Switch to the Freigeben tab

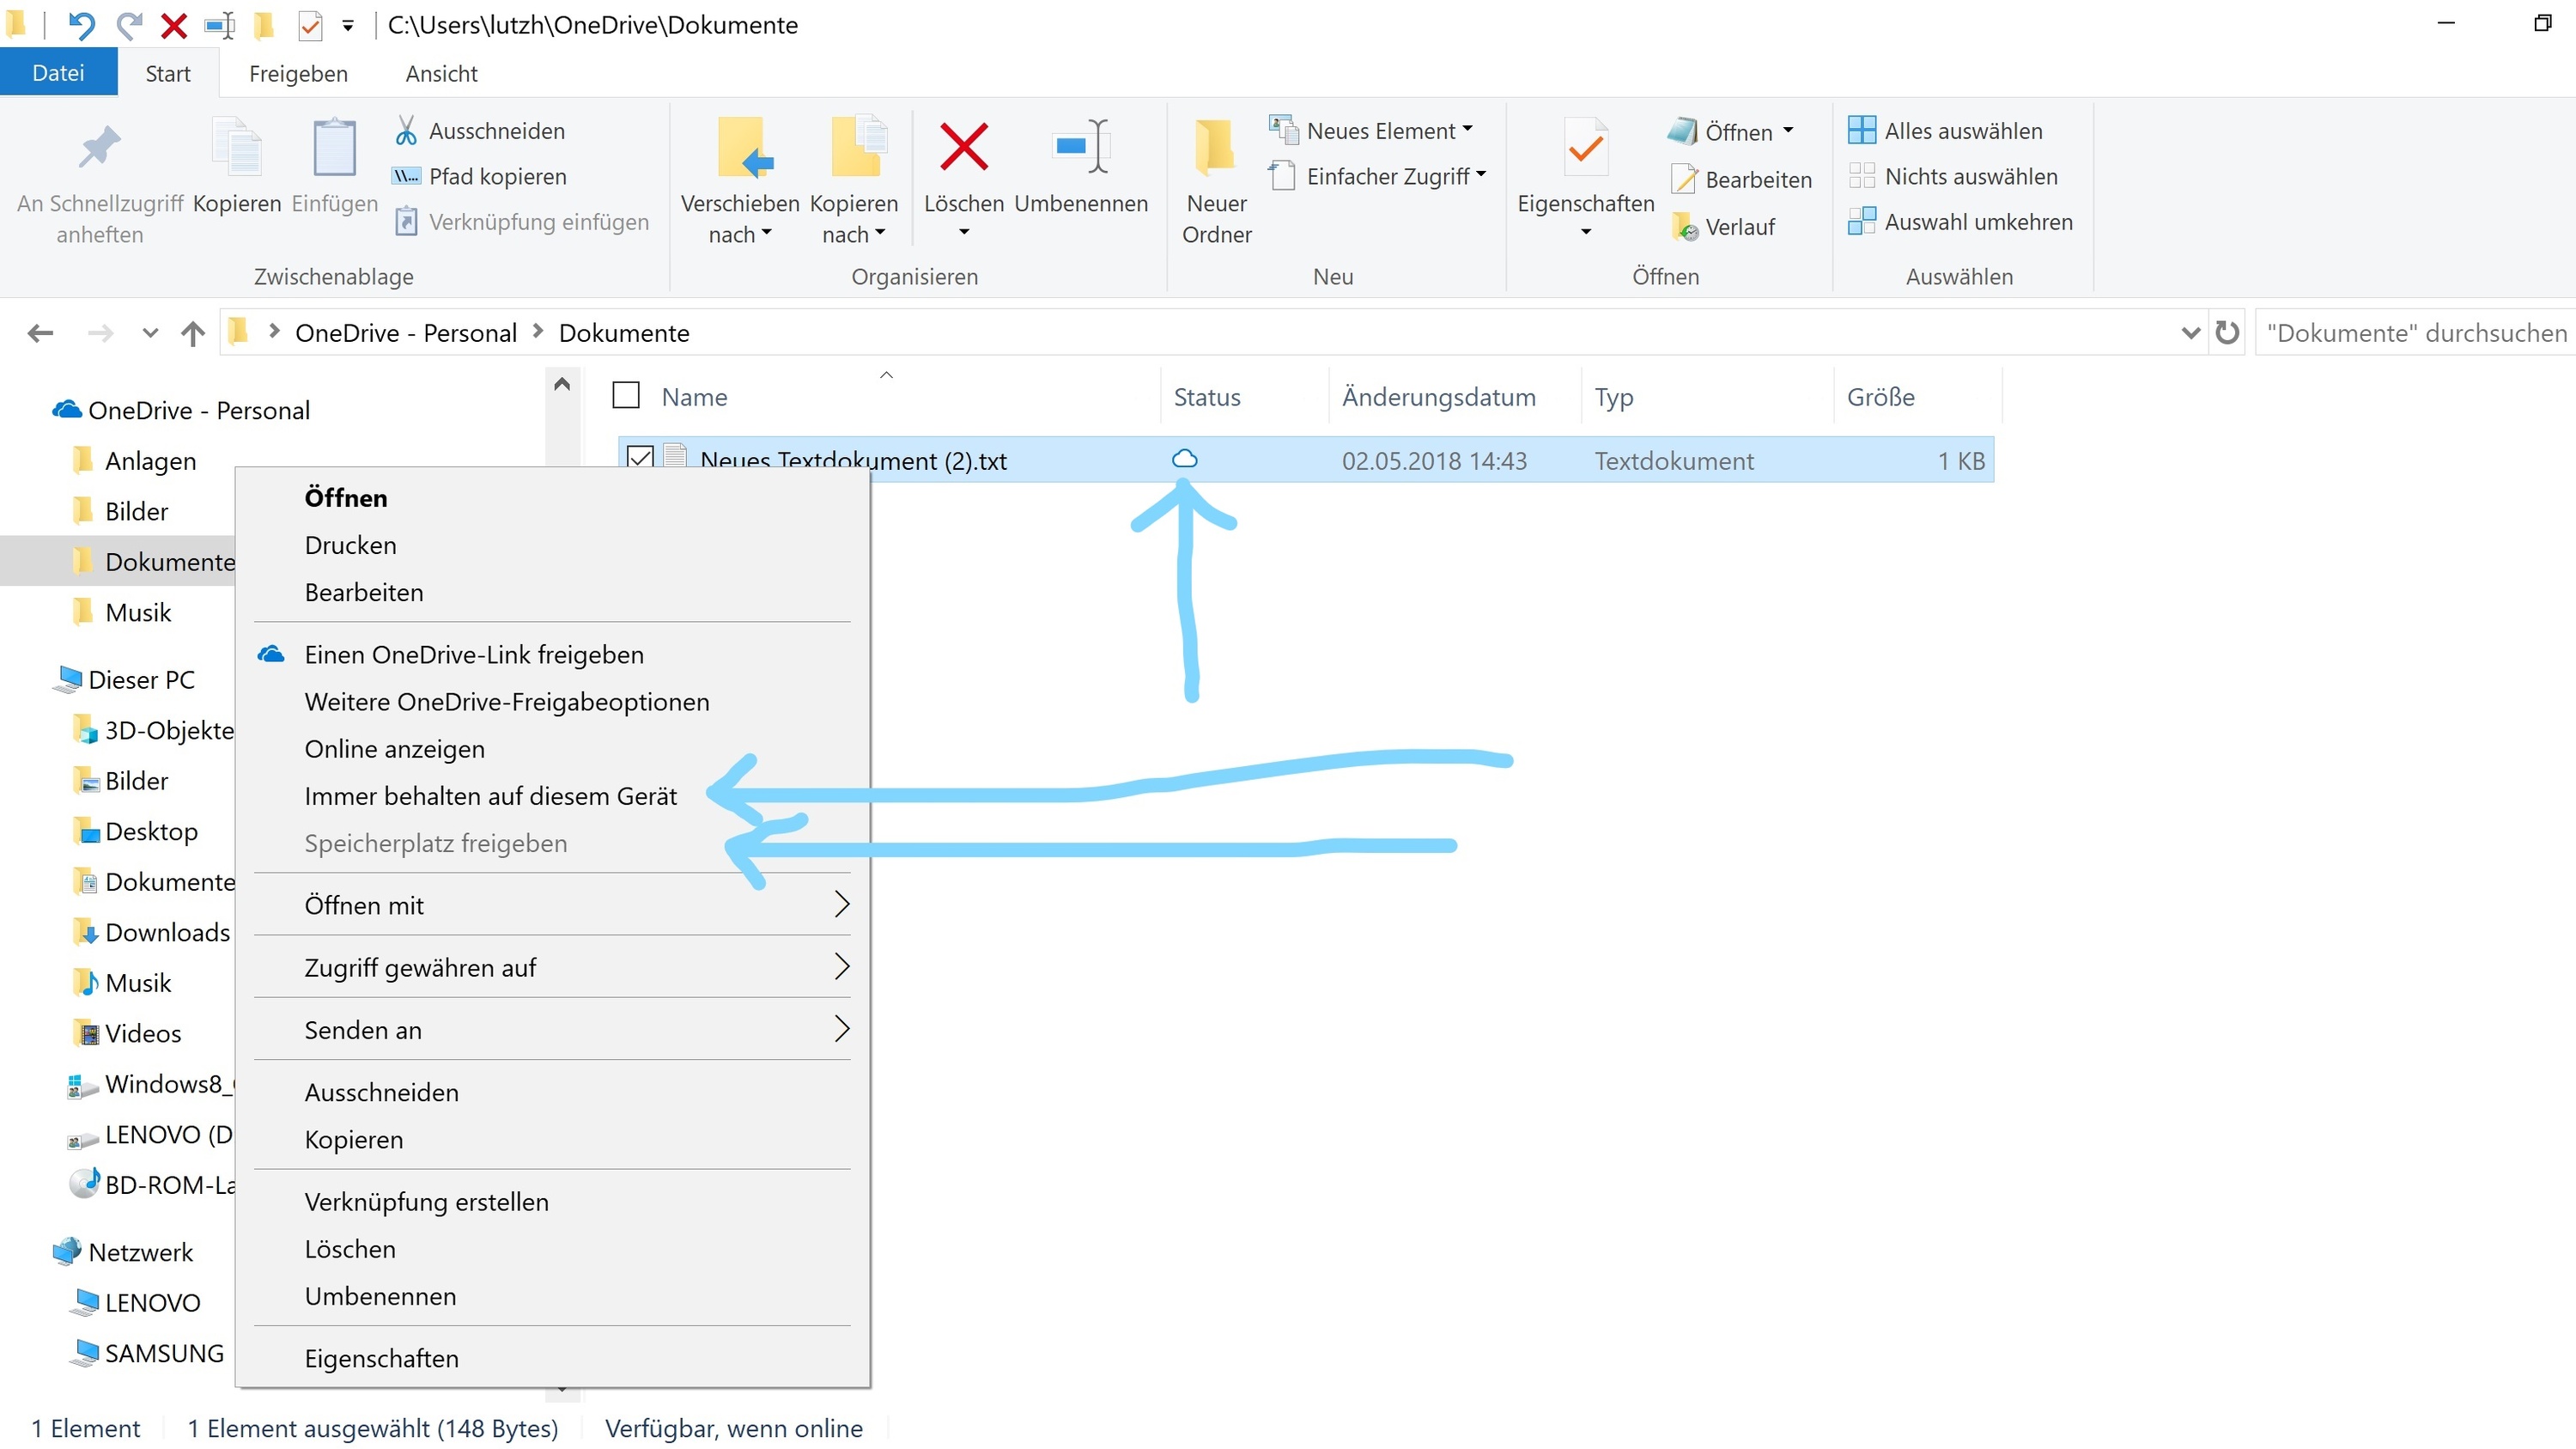tap(298, 74)
